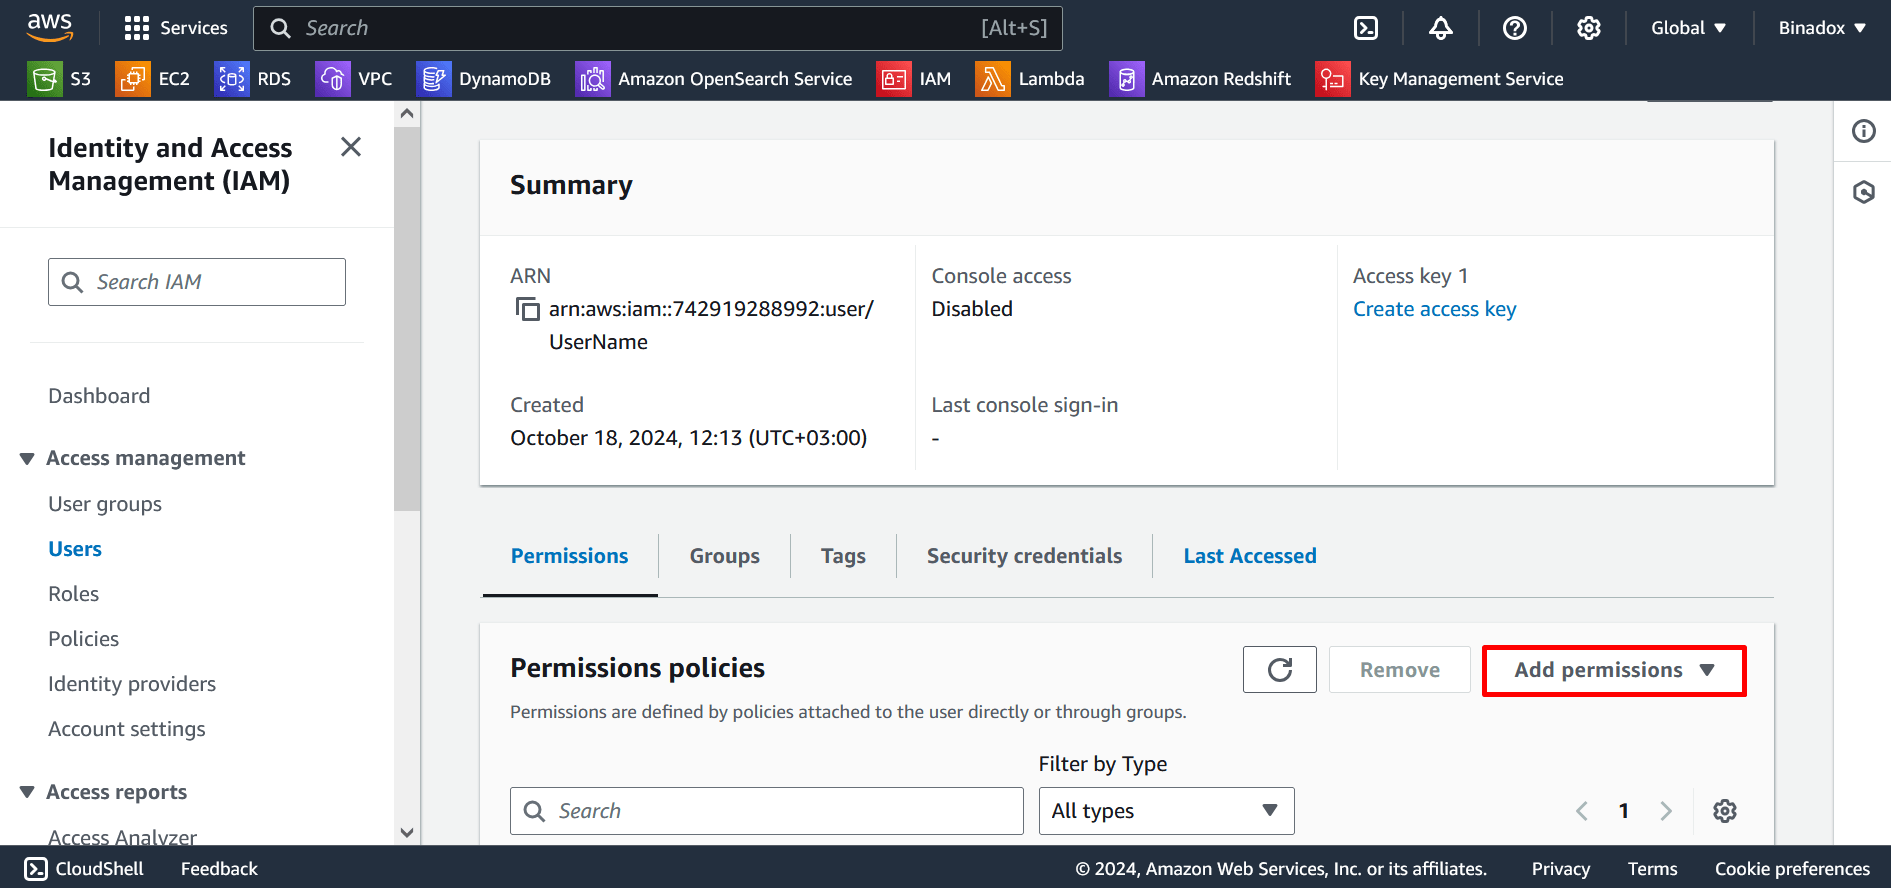The image size is (1891, 888).
Task: Open Cookie preferences in footer
Action: click(1792, 869)
